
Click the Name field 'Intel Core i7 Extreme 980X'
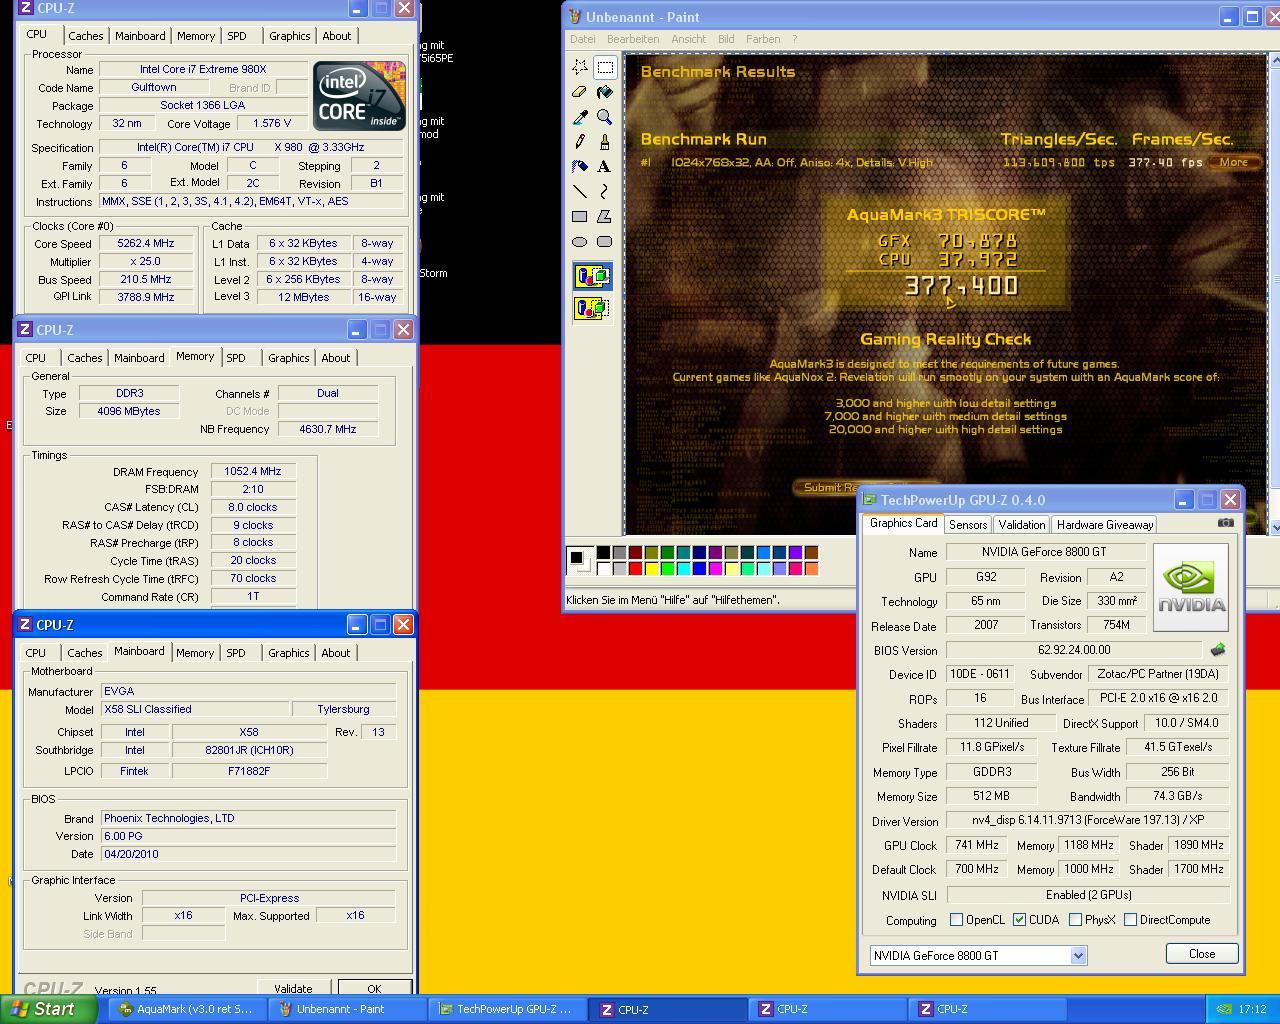[203, 70]
